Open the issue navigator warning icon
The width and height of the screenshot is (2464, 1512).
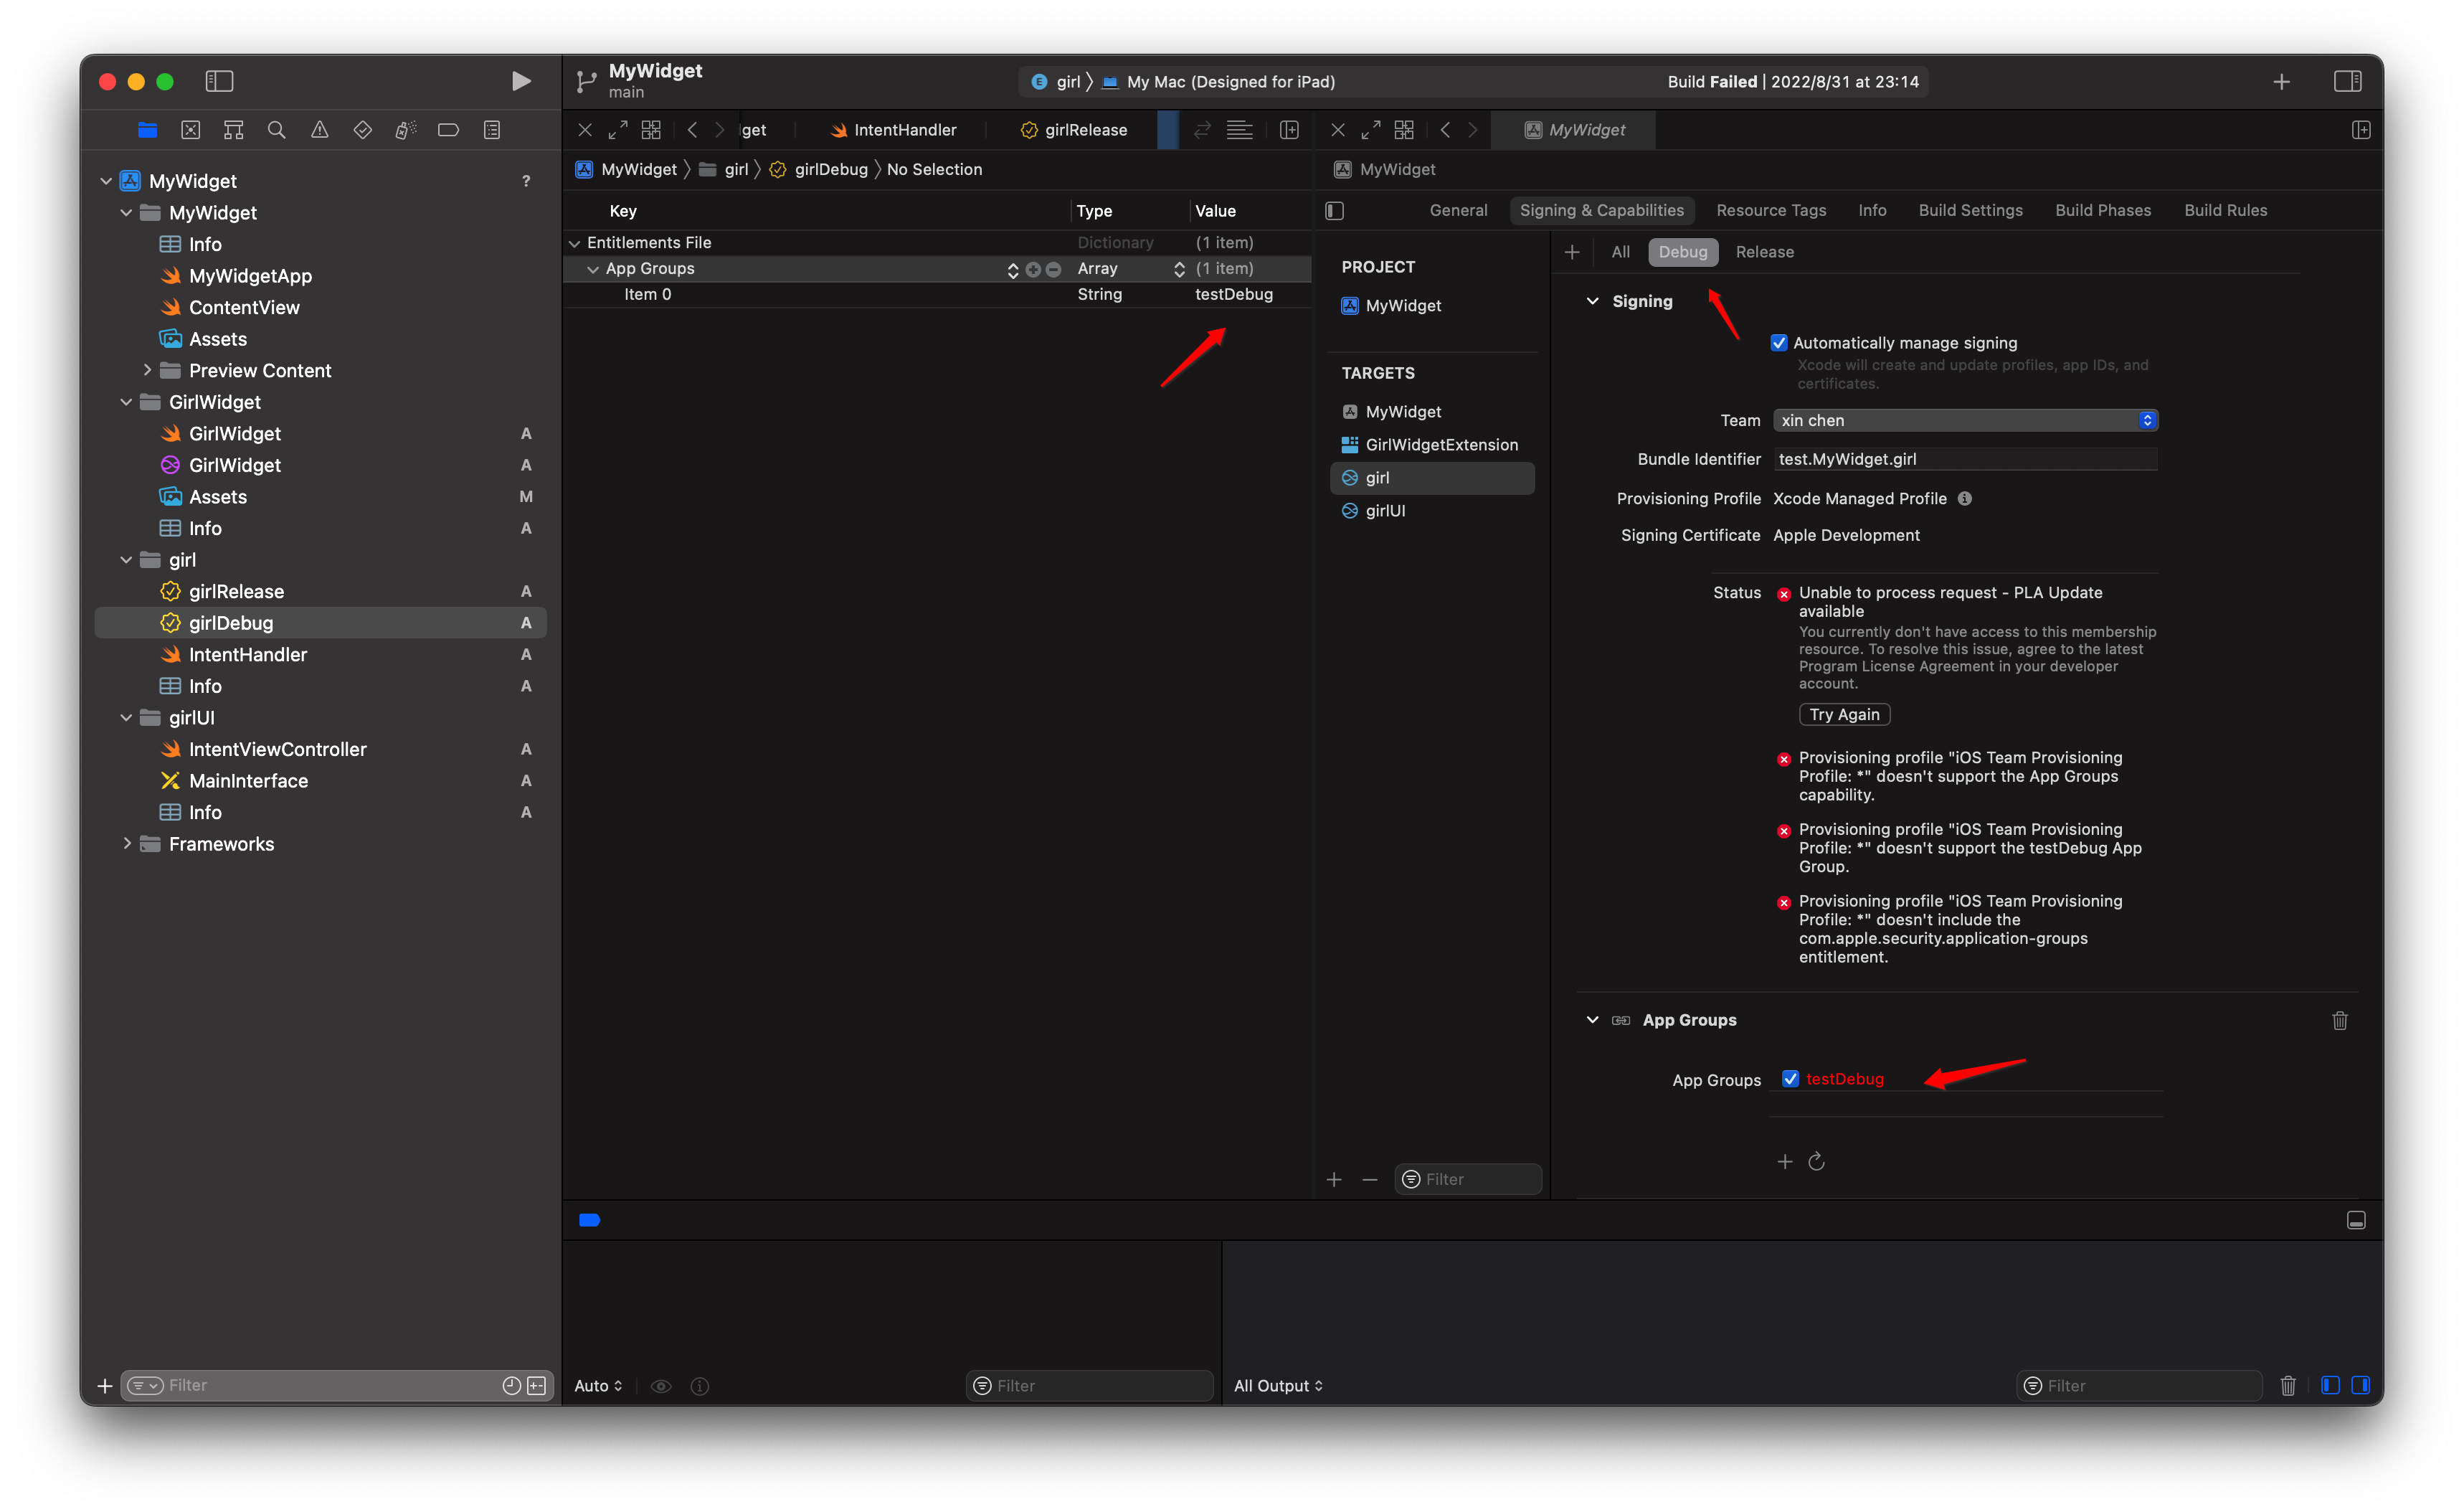(x=320, y=130)
